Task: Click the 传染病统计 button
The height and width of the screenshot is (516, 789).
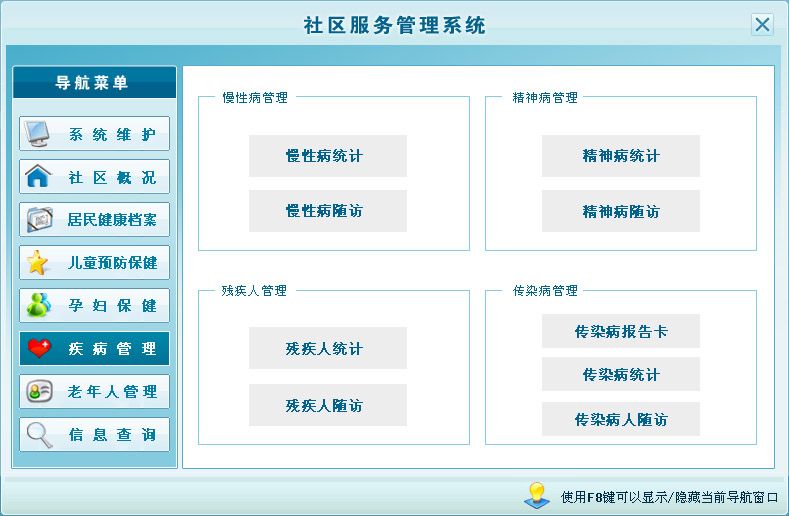Action: [620, 374]
